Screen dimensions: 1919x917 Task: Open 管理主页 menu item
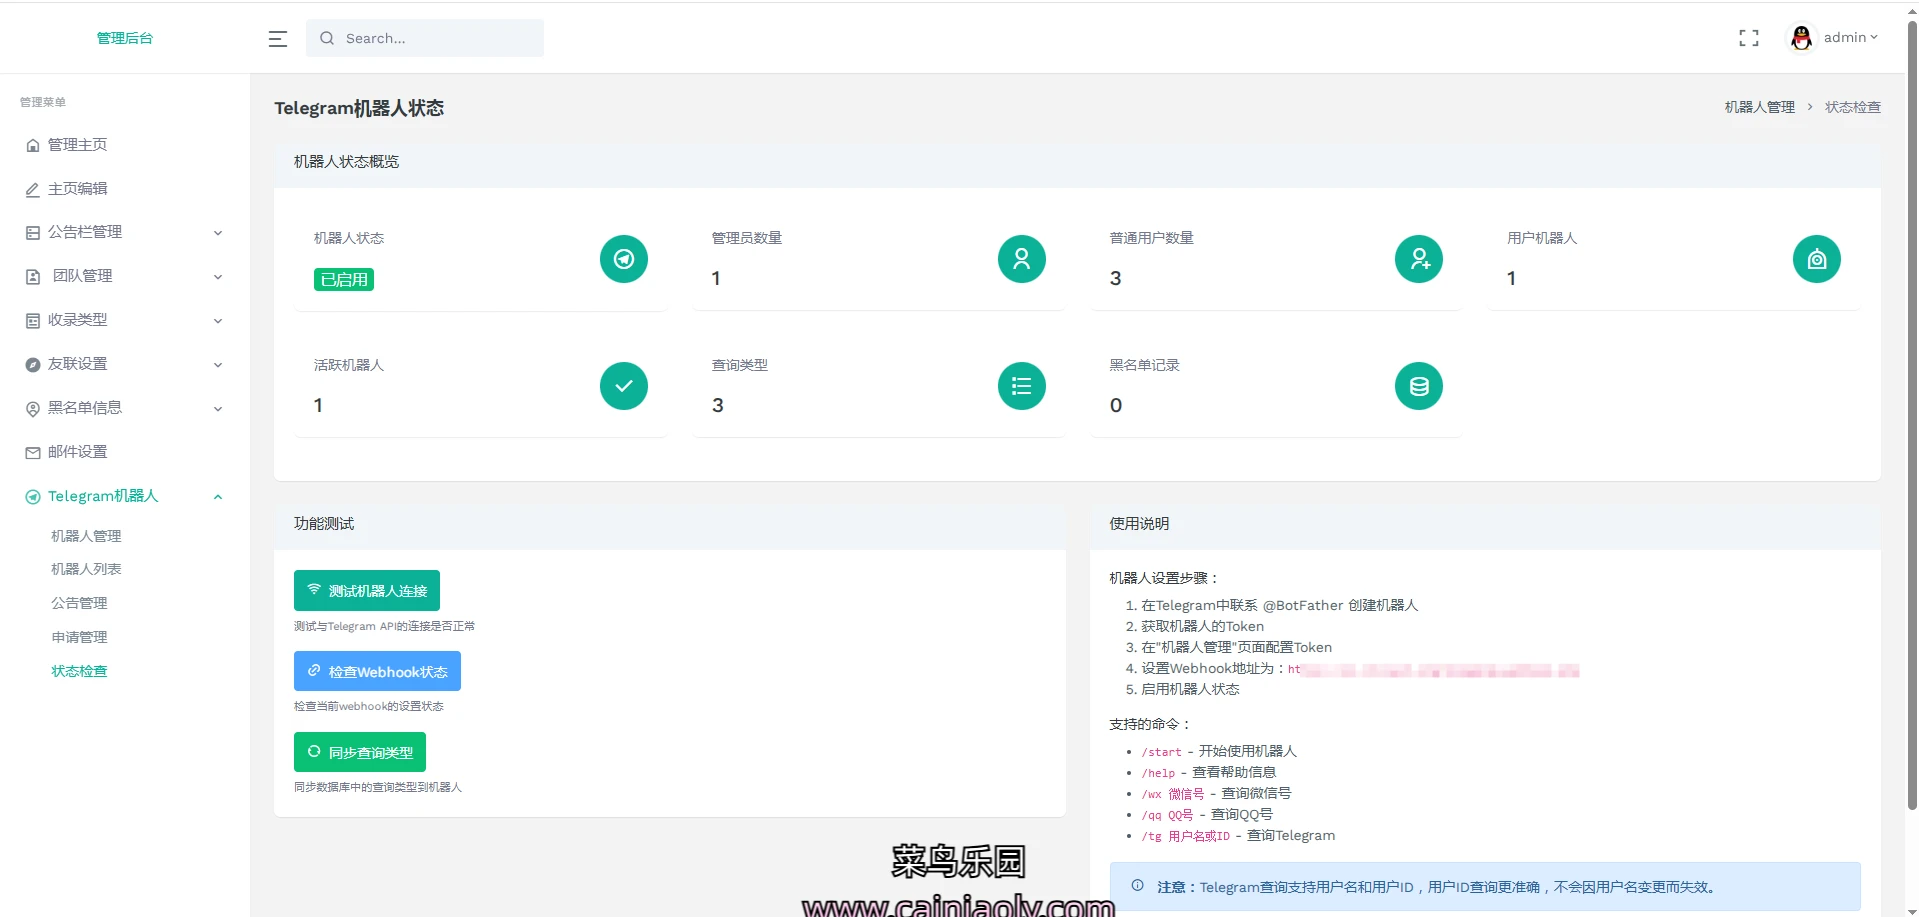coord(125,145)
